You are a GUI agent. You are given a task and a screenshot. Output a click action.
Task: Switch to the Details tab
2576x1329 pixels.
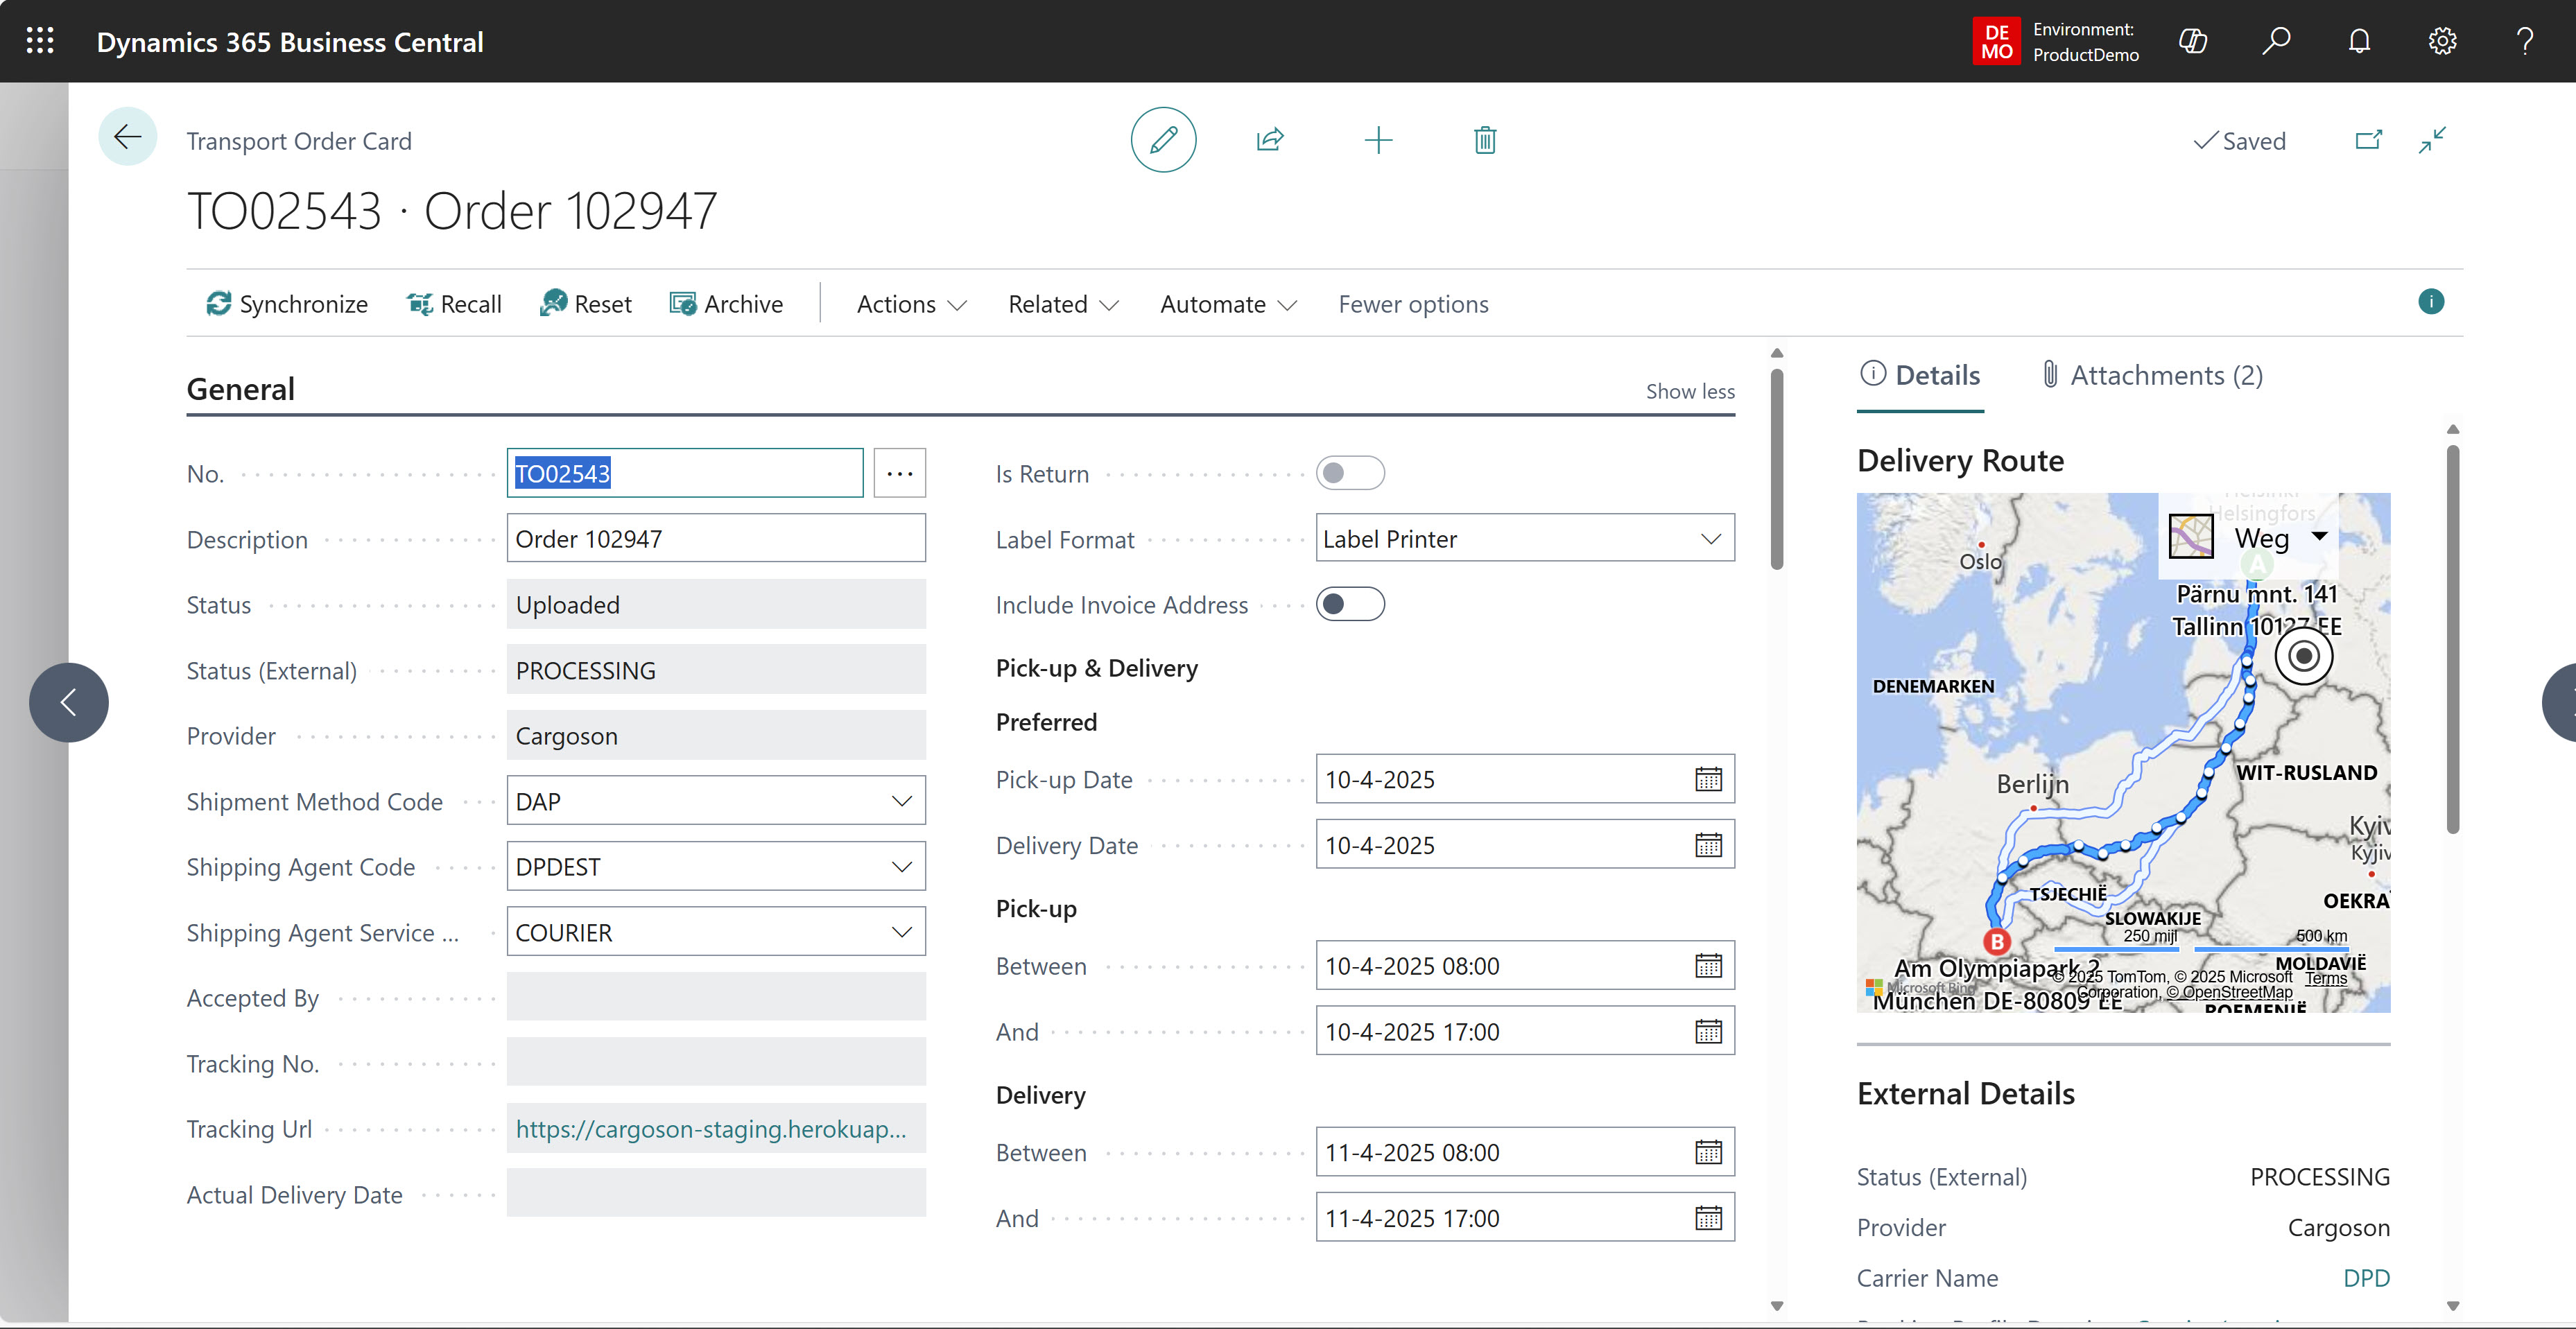[1920, 376]
